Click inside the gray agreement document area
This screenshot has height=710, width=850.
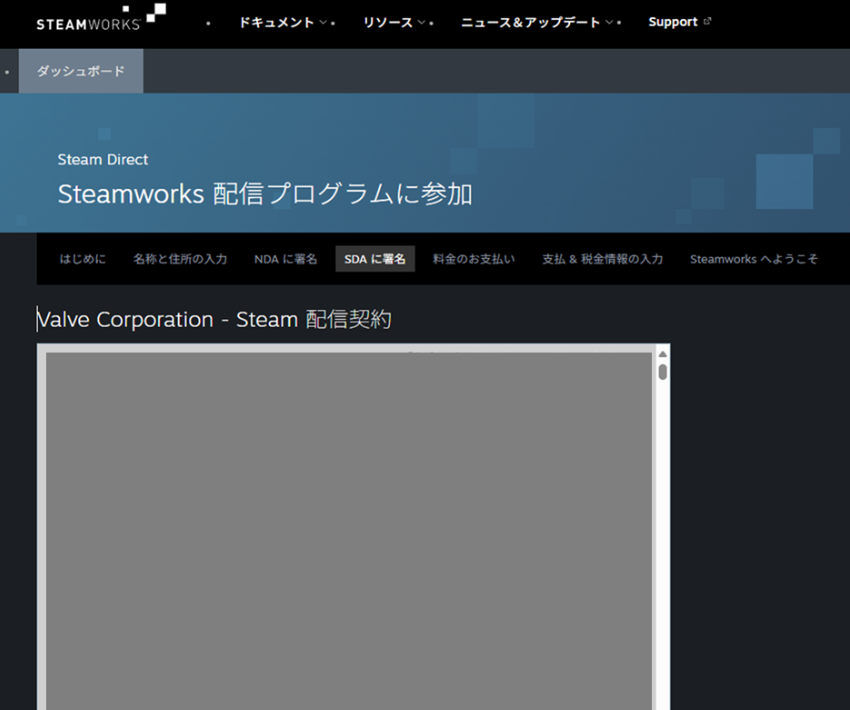348,530
